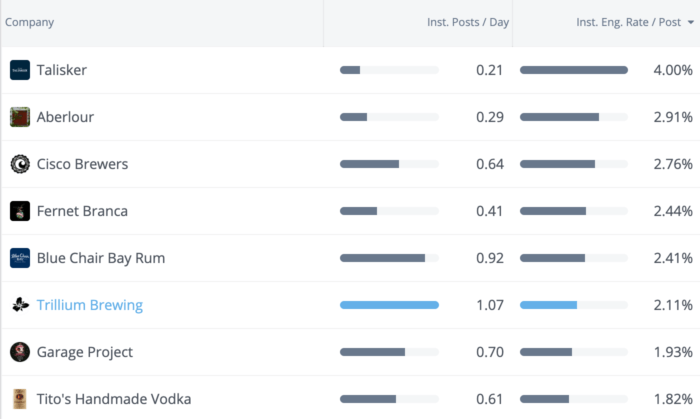This screenshot has width=700, height=419.
Task: Select the Cisco Brewers logo icon
Action: pyautogui.click(x=20, y=164)
